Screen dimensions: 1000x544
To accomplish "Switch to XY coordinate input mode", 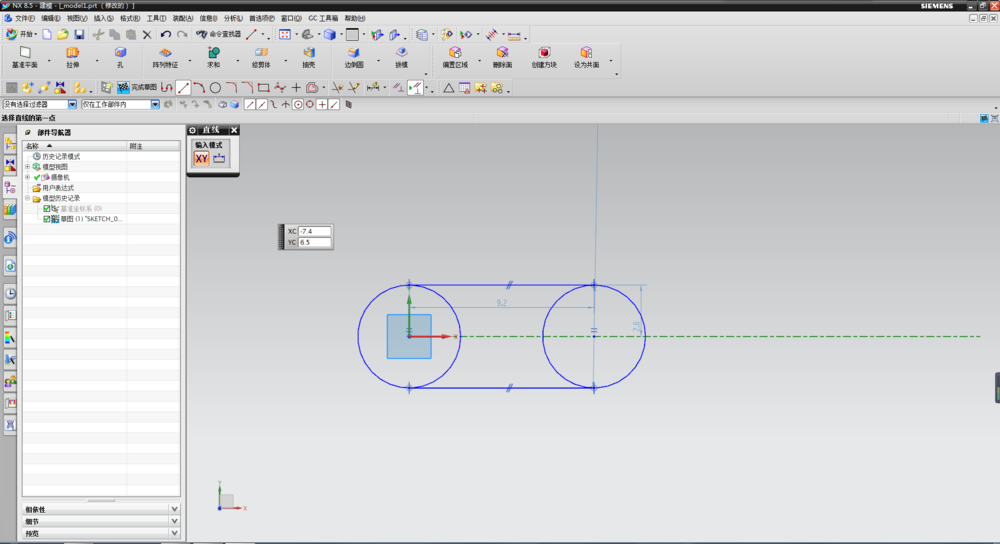I will point(201,158).
